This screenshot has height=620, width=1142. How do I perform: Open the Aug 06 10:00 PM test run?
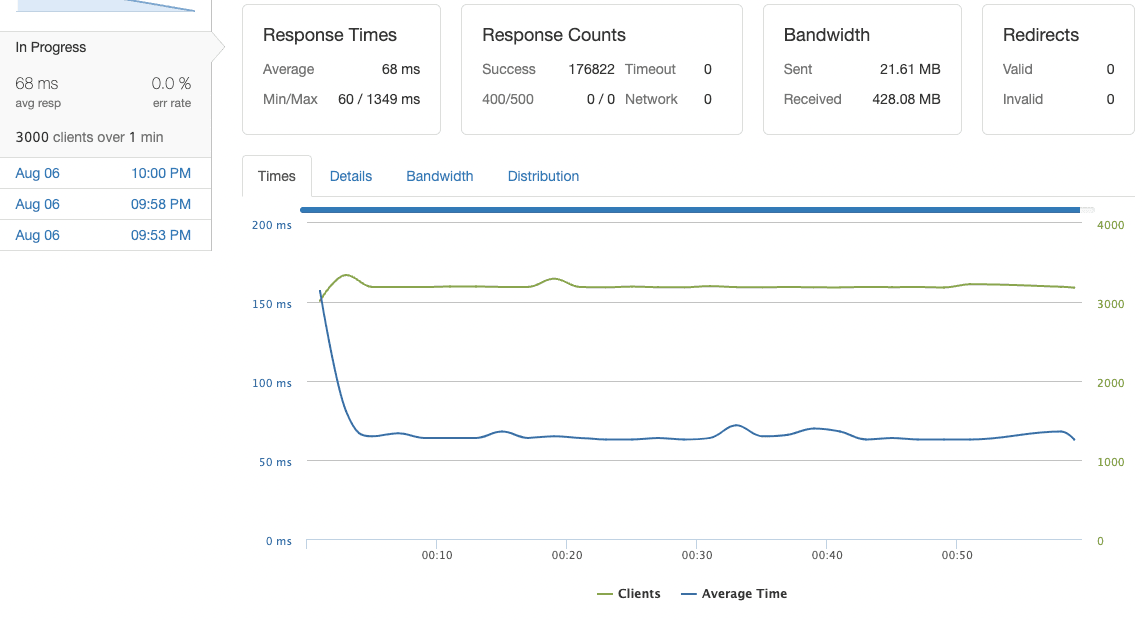pos(103,173)
